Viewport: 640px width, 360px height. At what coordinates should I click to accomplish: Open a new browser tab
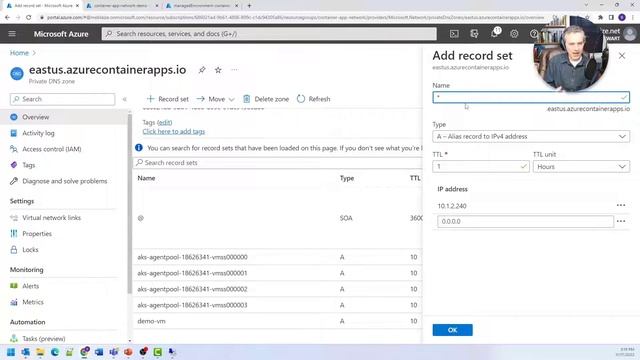pyautogui.click(x=249, y=6)
